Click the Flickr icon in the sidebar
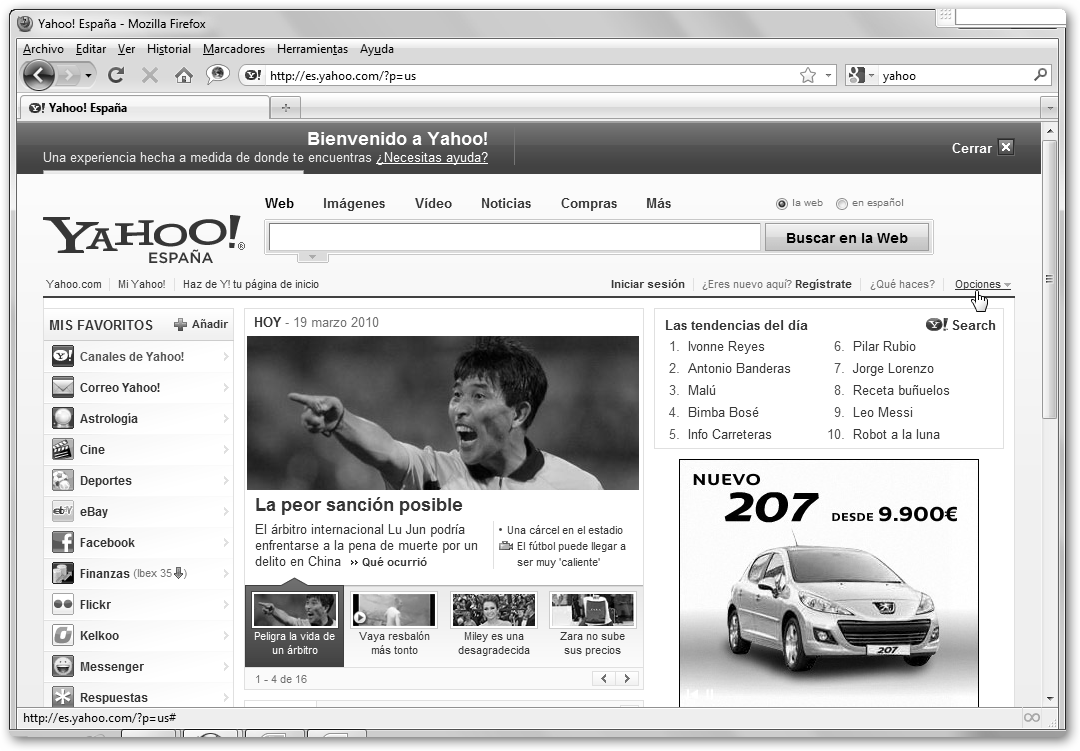Screen dimensions: 1080x751 pyautogui.click(x=63, y=605)
